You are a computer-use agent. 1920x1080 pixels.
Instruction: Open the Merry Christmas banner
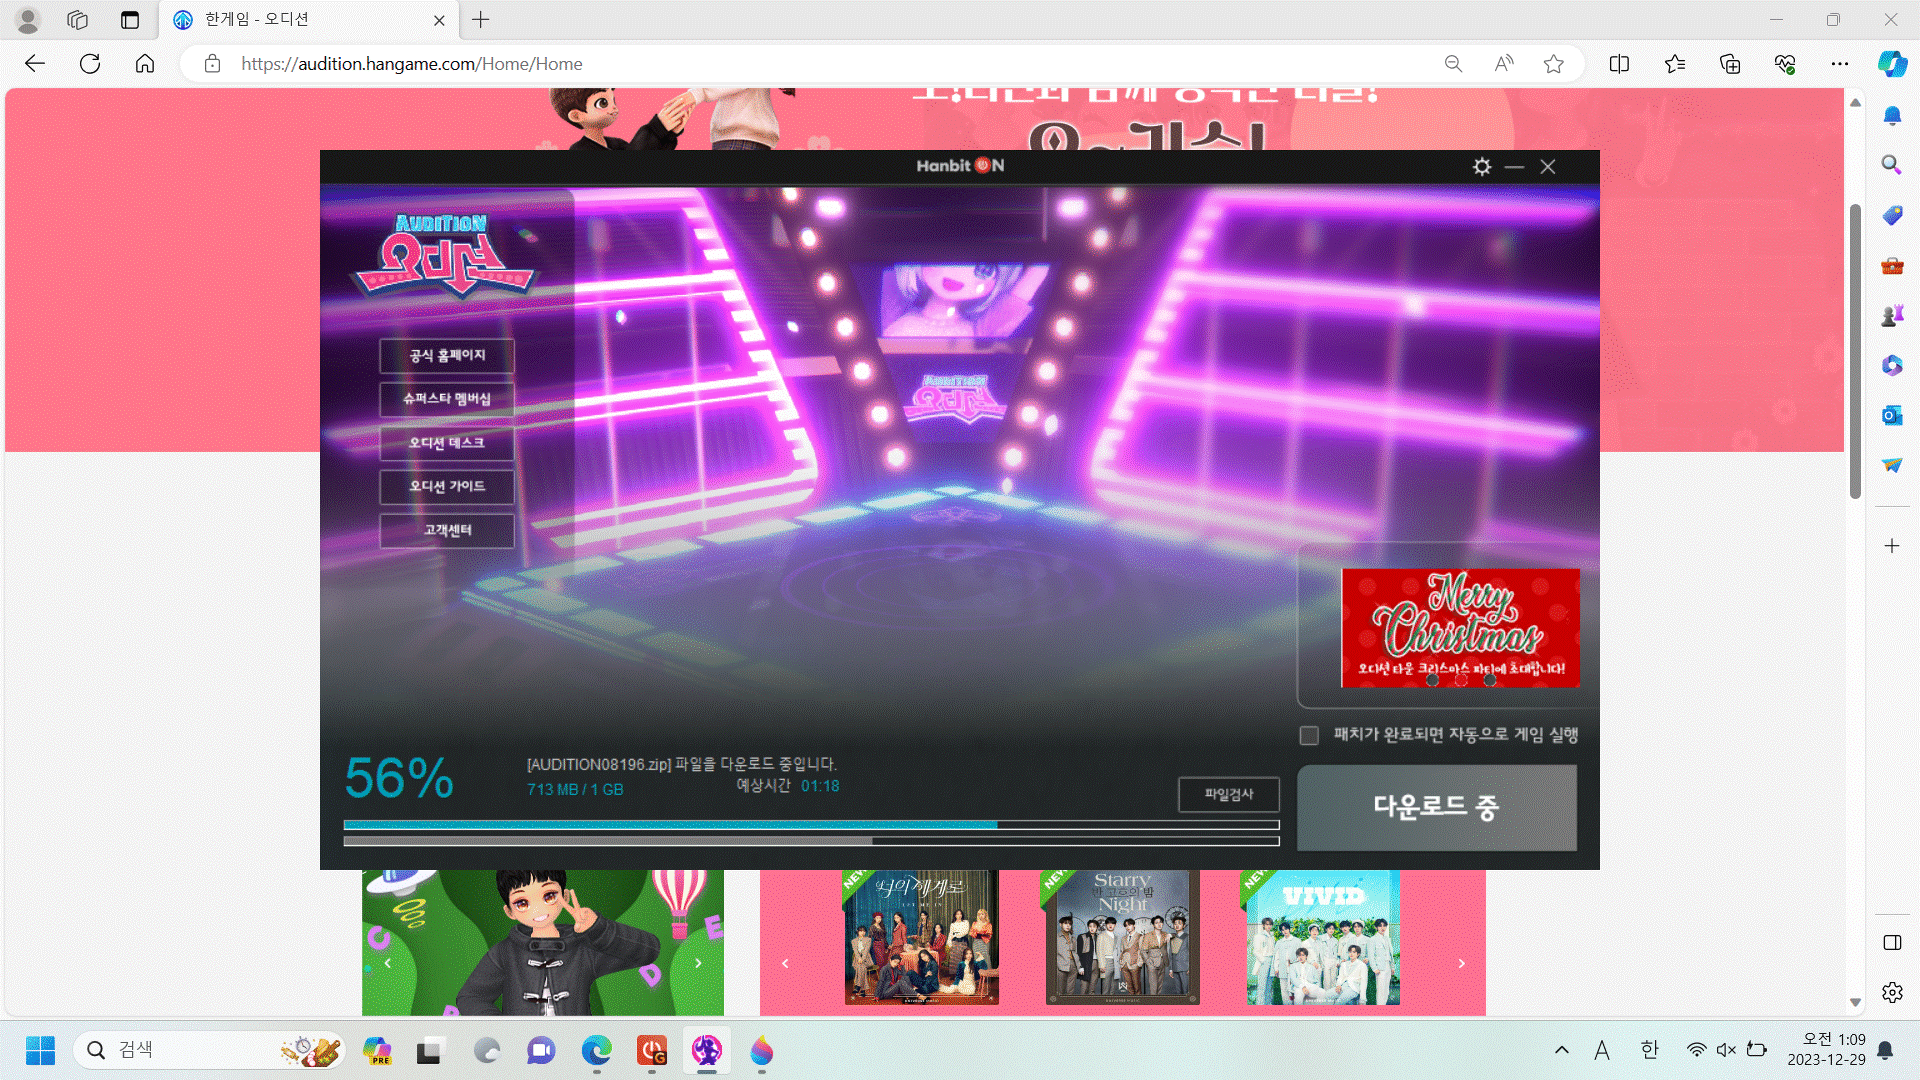tap(1460, 628)
